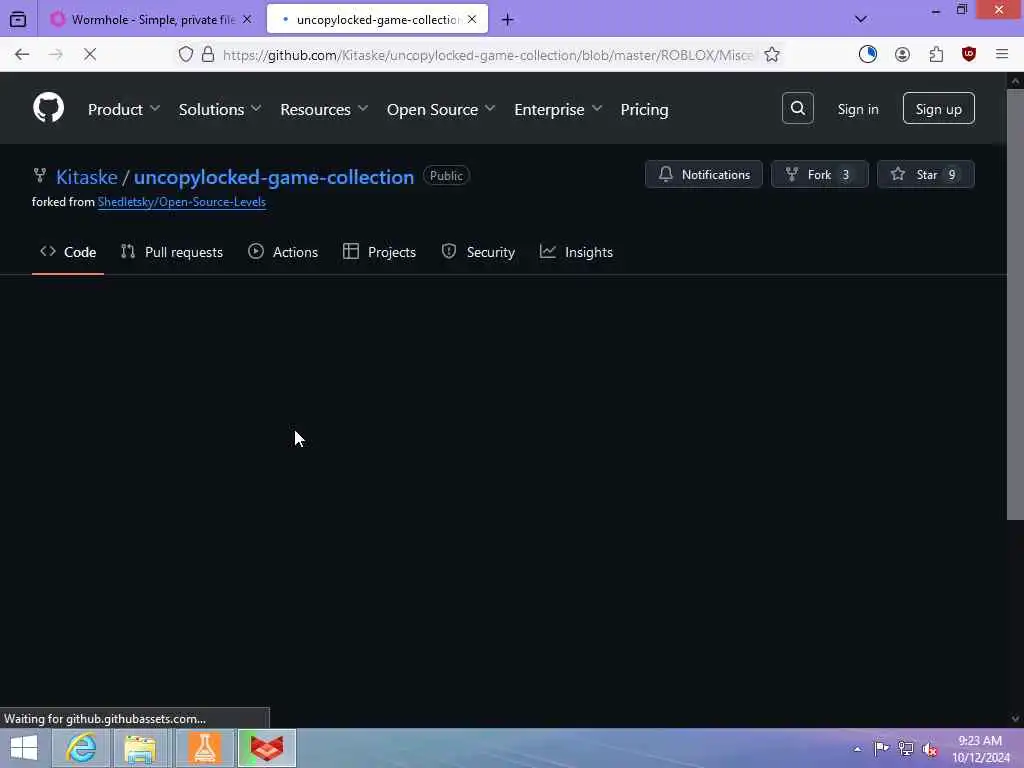The height and width of the screenshot is (768, 1024).
Task: Open uncopylocked-game-collection repository link
Action: [274, 177]
